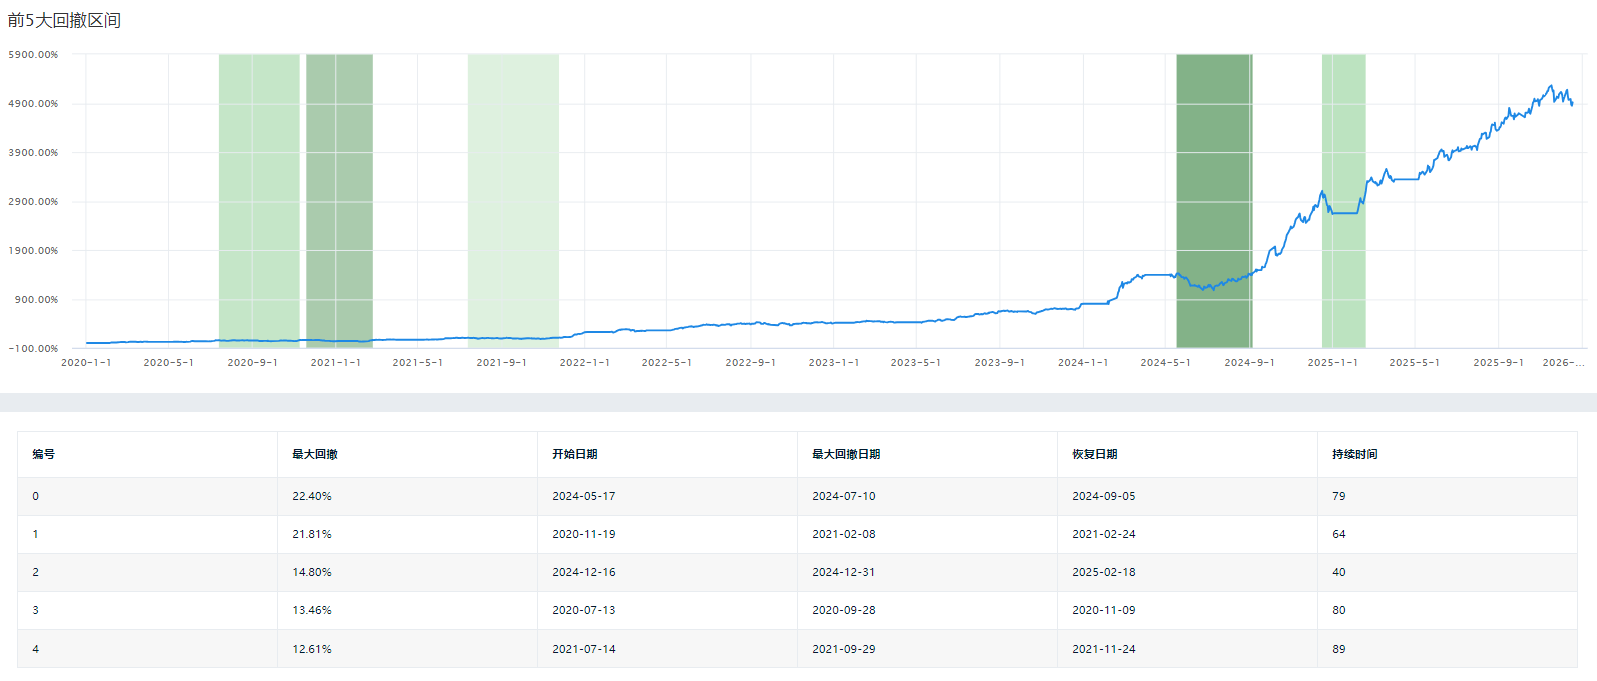
Task: Click the darkest green 2024 drawdown band
Action: (1213, 200)
